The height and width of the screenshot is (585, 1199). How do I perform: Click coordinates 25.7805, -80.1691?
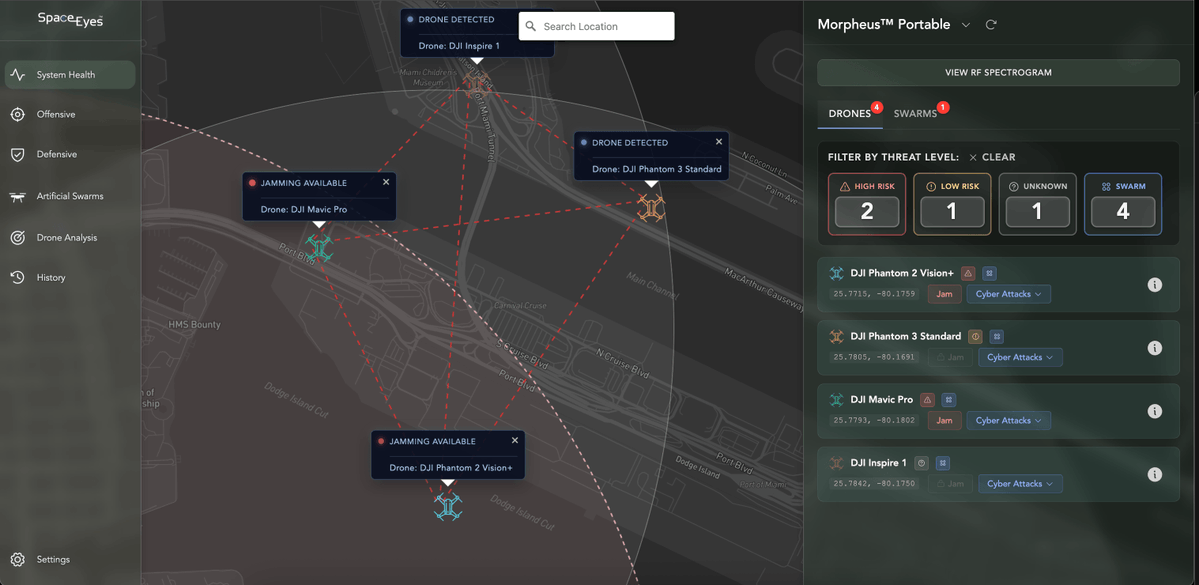[875, 357]
